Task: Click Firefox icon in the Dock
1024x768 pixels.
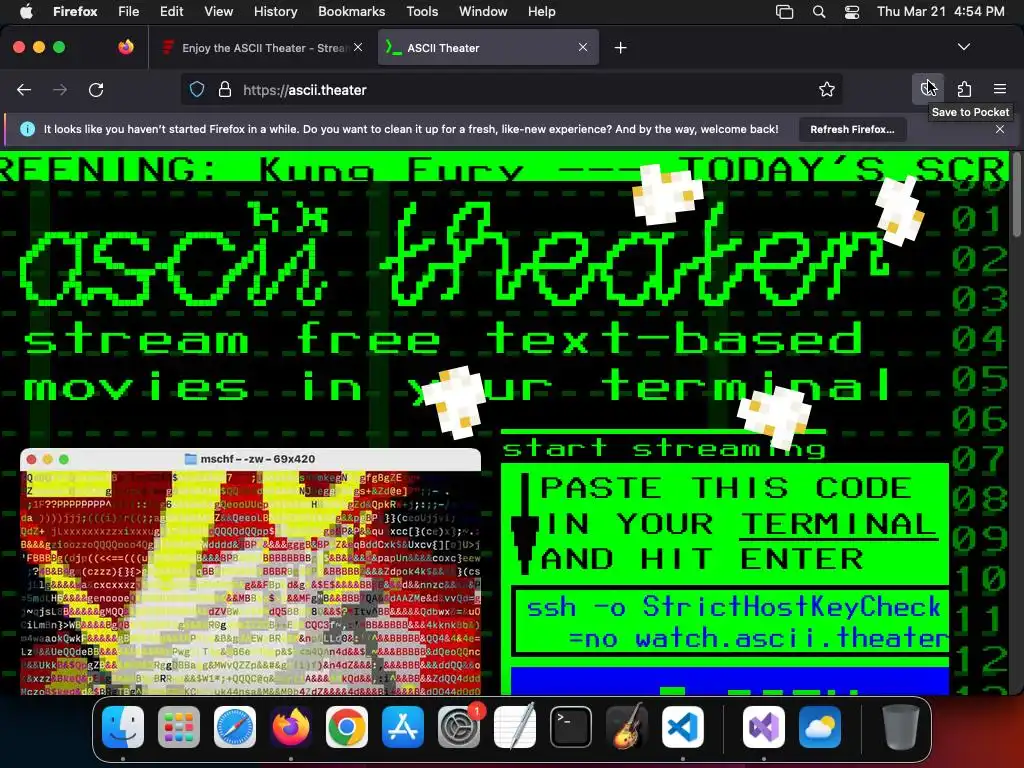Action: pyautogui.click(x=291, y=727)
